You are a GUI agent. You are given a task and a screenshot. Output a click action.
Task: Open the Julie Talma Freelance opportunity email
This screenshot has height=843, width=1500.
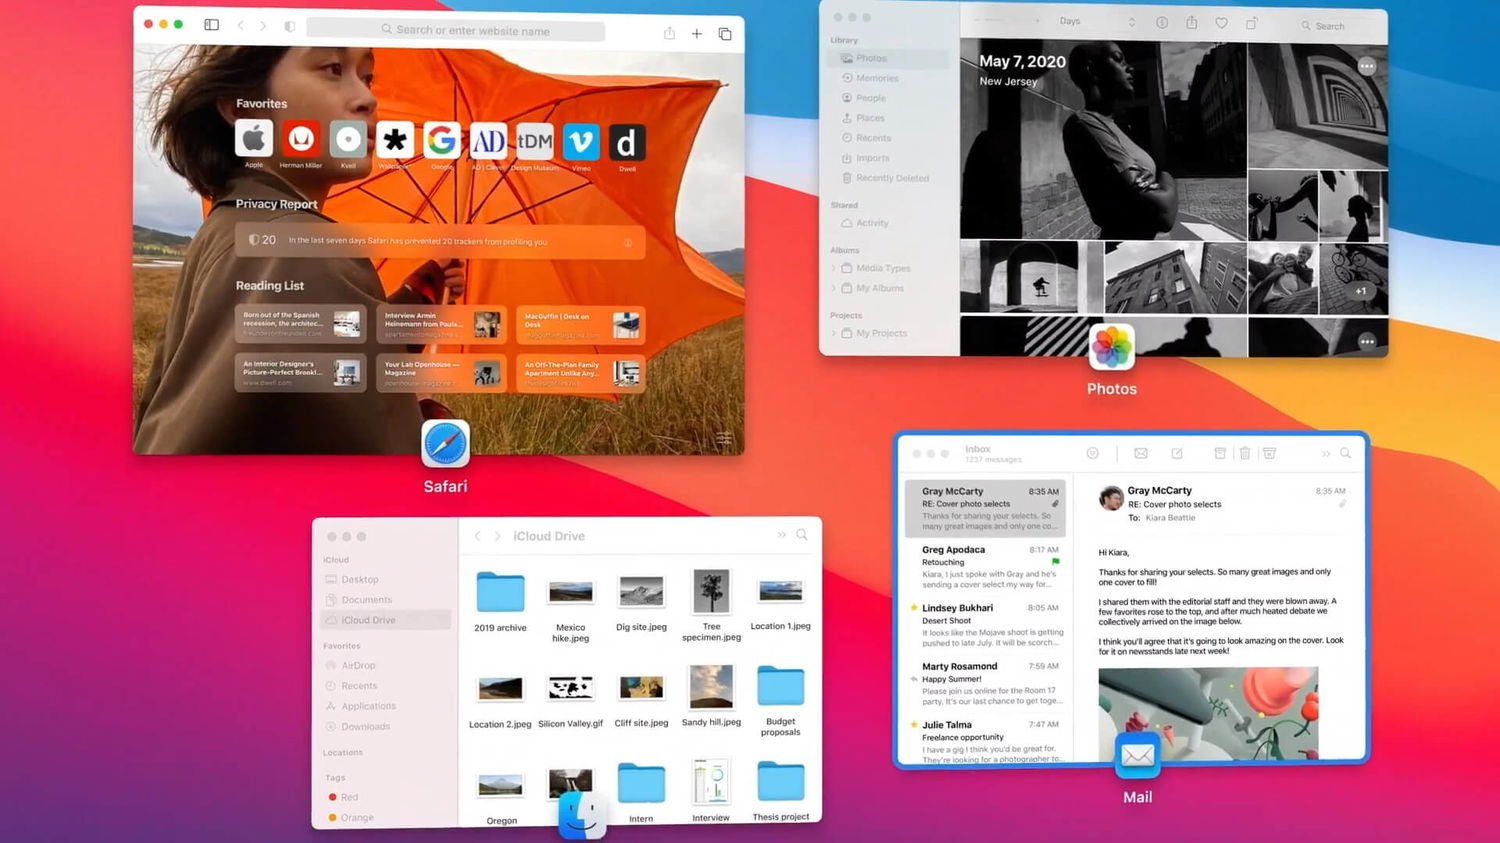point(986,741)
